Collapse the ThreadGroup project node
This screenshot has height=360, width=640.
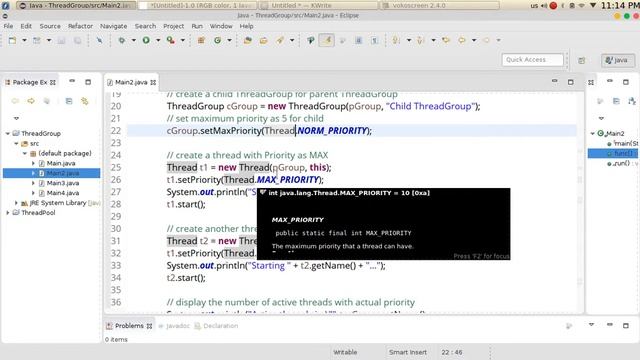tap(8, 133)
